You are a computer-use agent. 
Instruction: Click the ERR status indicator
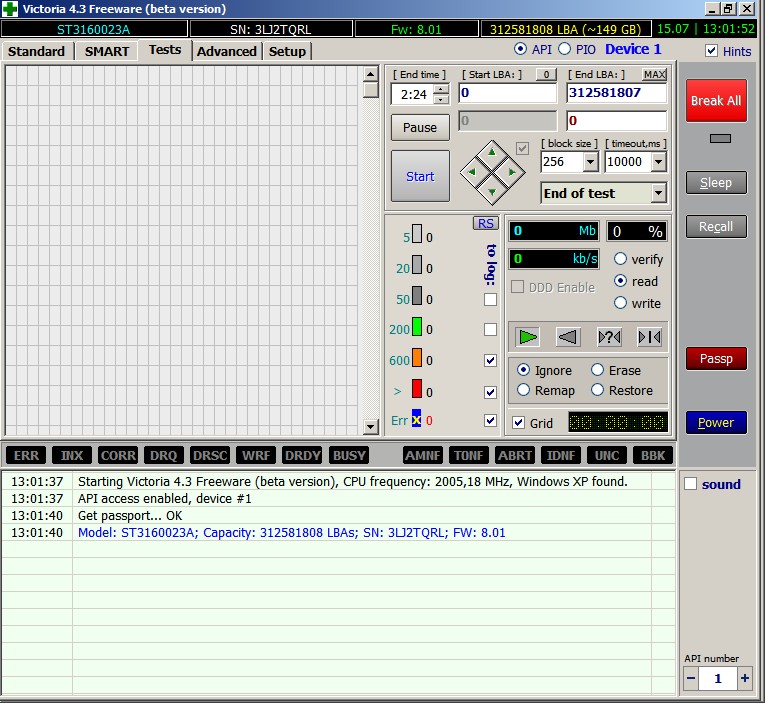[x=26, y=456]
